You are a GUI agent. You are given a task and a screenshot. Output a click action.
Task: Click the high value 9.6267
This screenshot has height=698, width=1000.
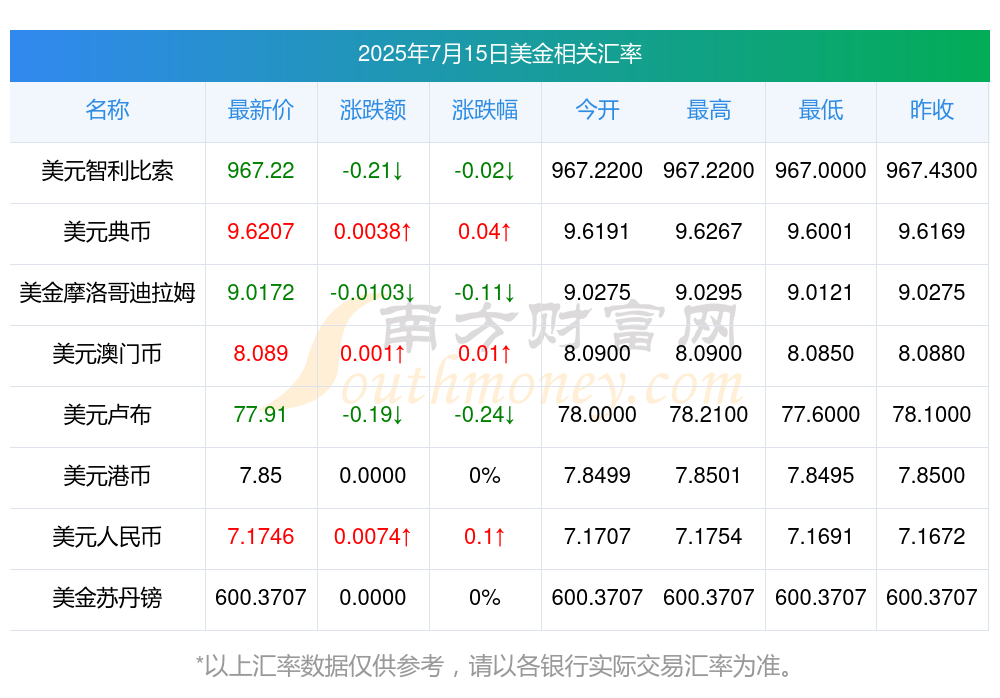(x=709, y=232)
